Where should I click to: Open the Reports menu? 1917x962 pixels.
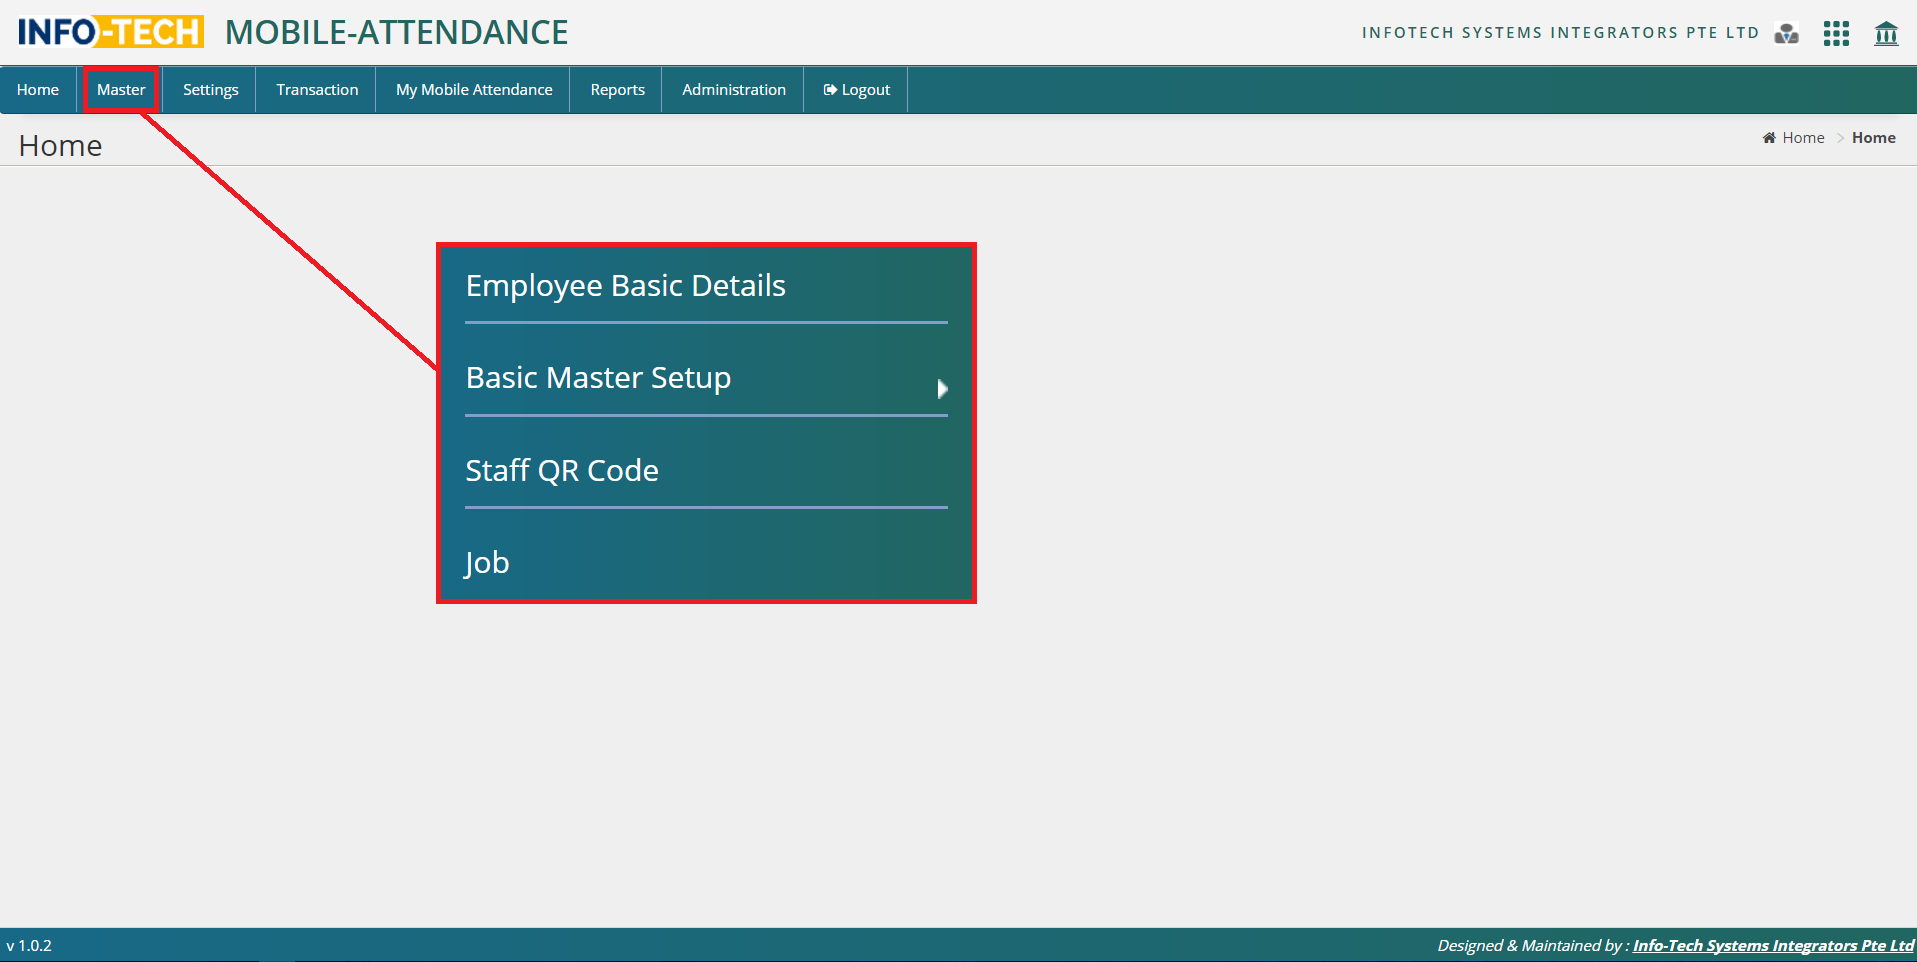click(617, 90)
